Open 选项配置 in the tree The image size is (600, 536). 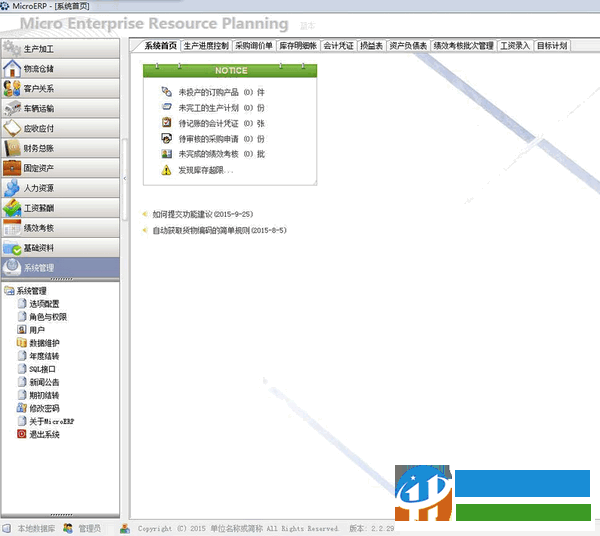[44, 304]
